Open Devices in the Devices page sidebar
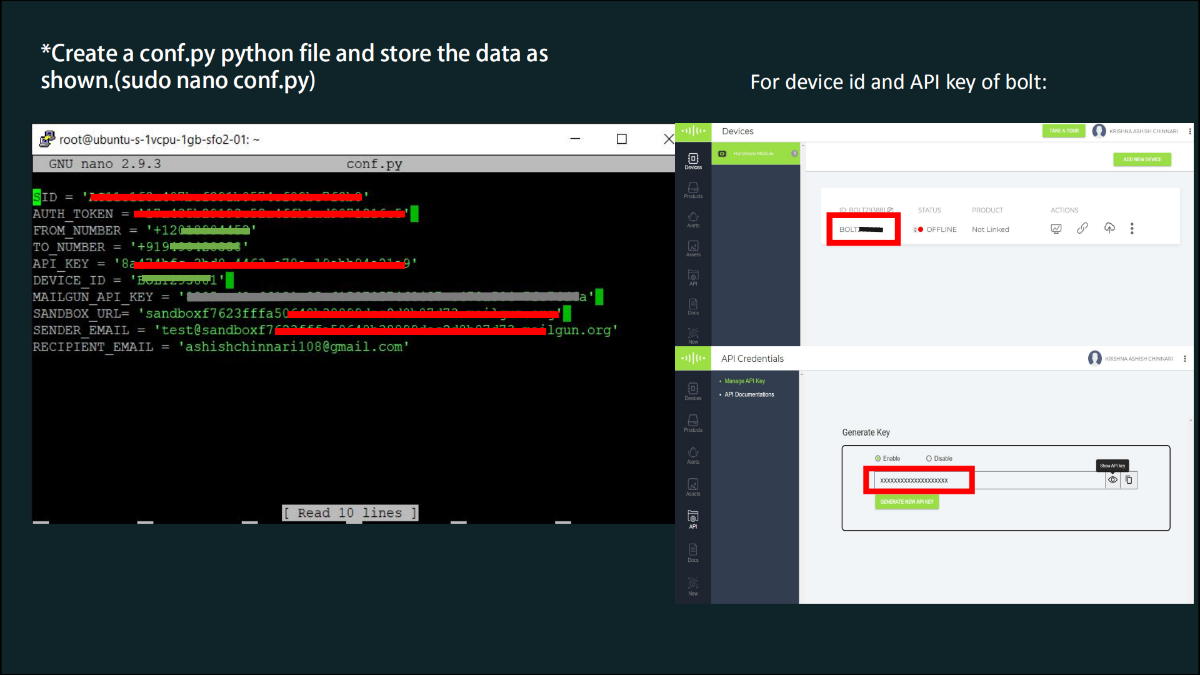Screen dimensions: 1200x675 click(x=693, y=161)
